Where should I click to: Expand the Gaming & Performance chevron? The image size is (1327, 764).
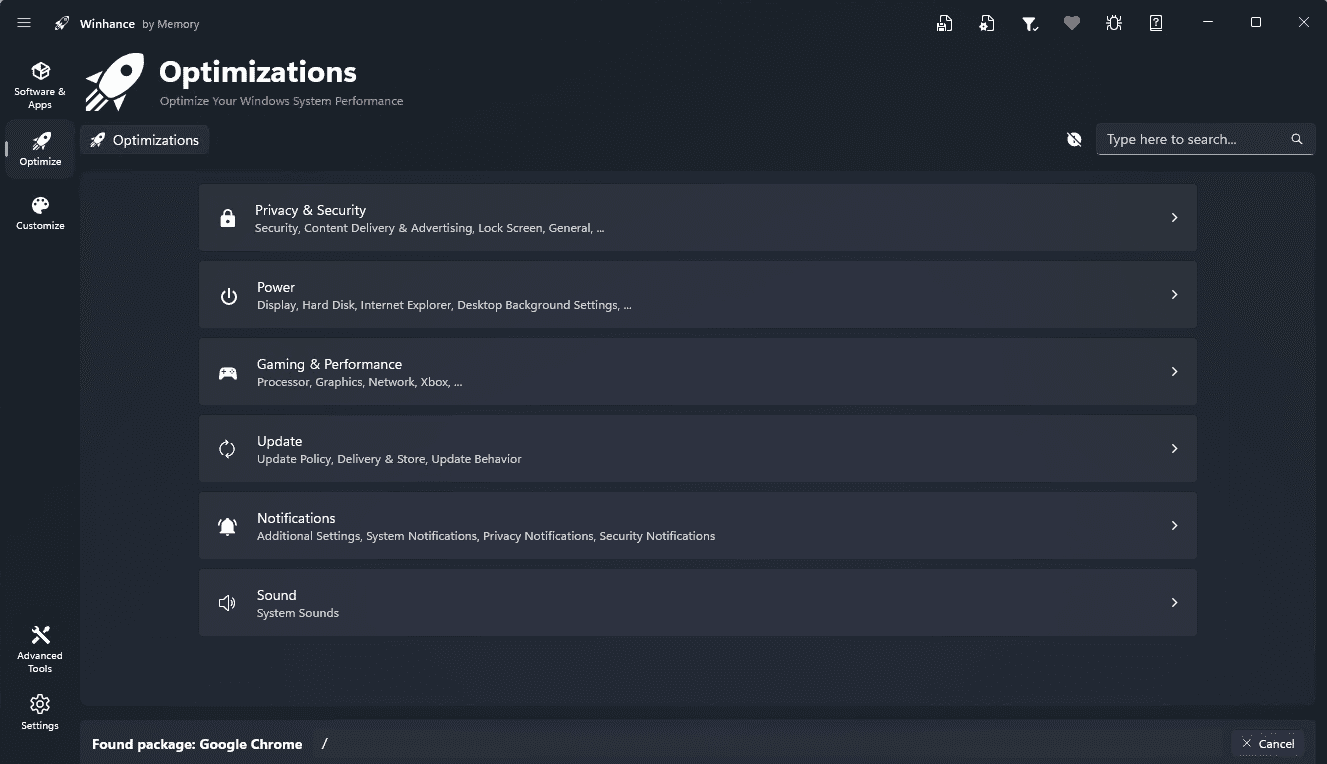point(1174,371)
